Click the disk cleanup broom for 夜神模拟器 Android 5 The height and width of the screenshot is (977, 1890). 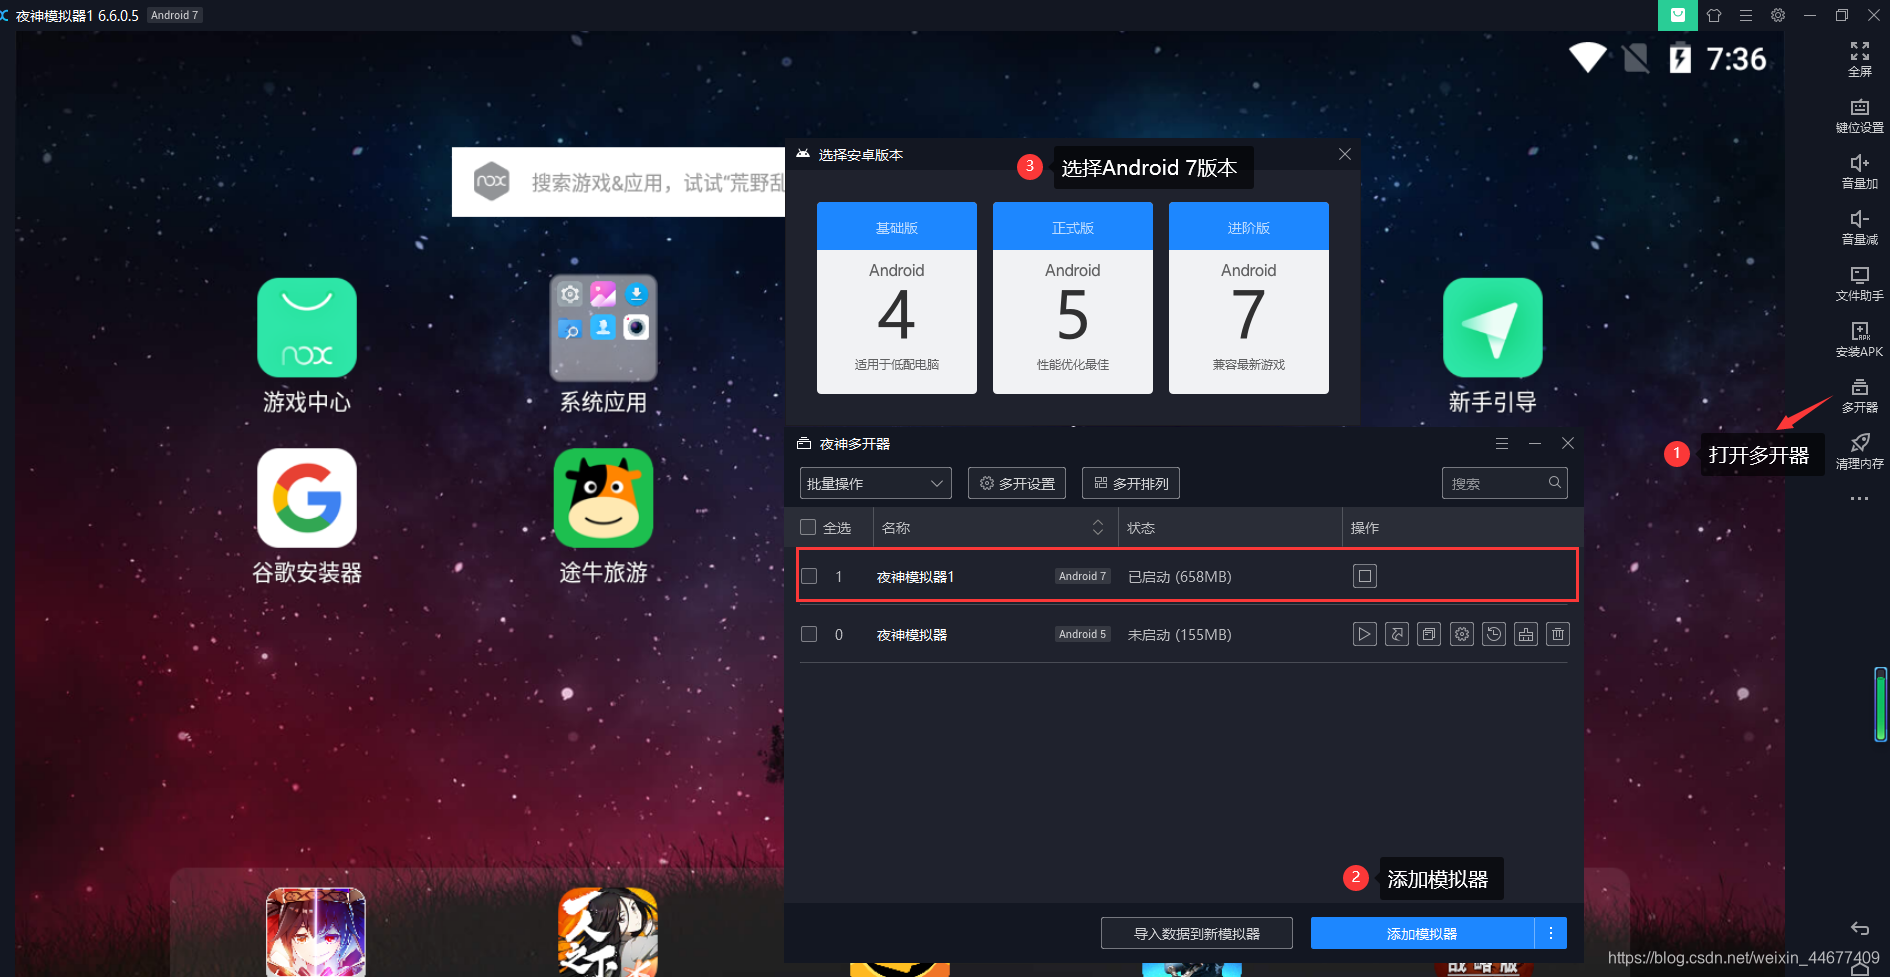[x=1526, y=634]
